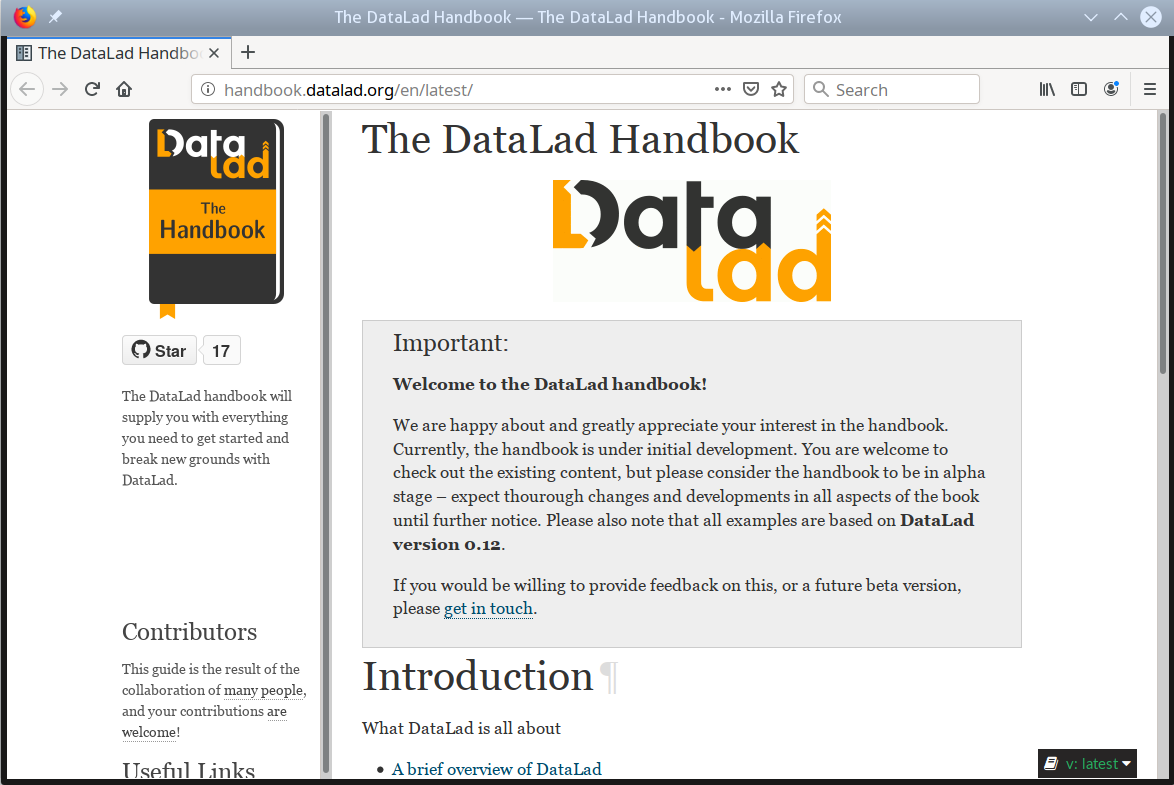Screen dimensions: 1174x785
Task: Show the Library bookmarks and history icon
Action: 1047,89
